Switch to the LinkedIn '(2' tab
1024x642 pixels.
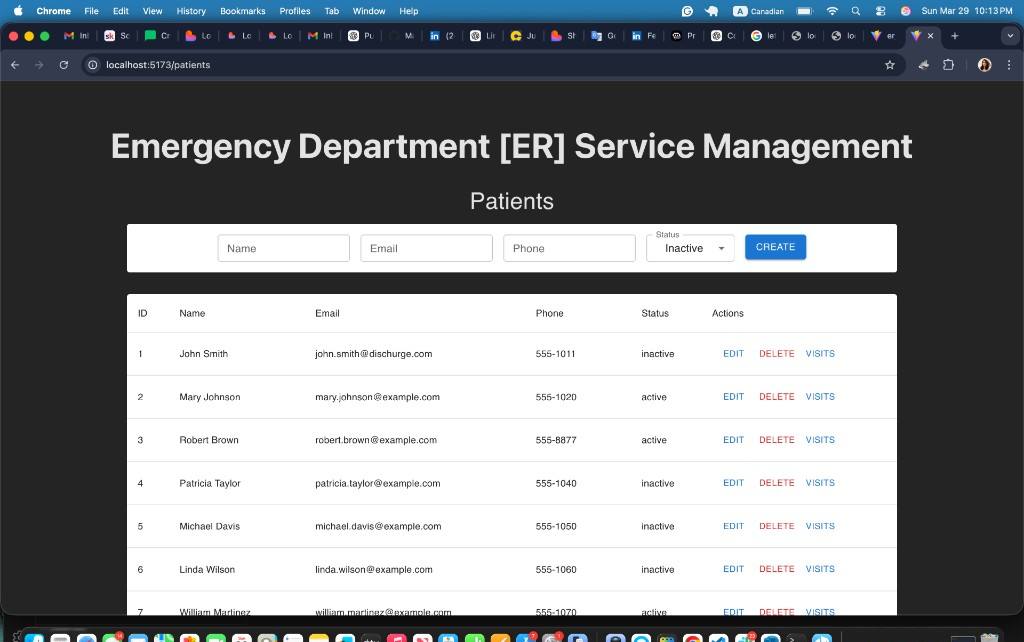pyautogui.click(x=442, y=36)
